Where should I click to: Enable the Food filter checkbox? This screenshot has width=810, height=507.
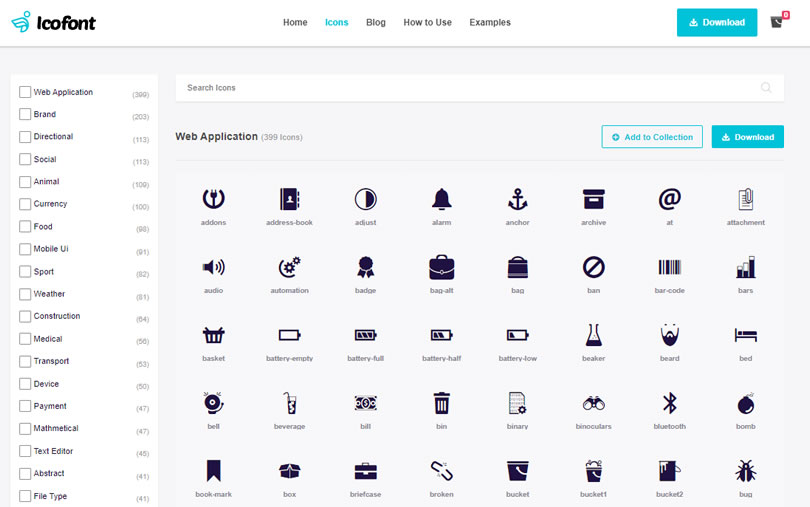25,226
